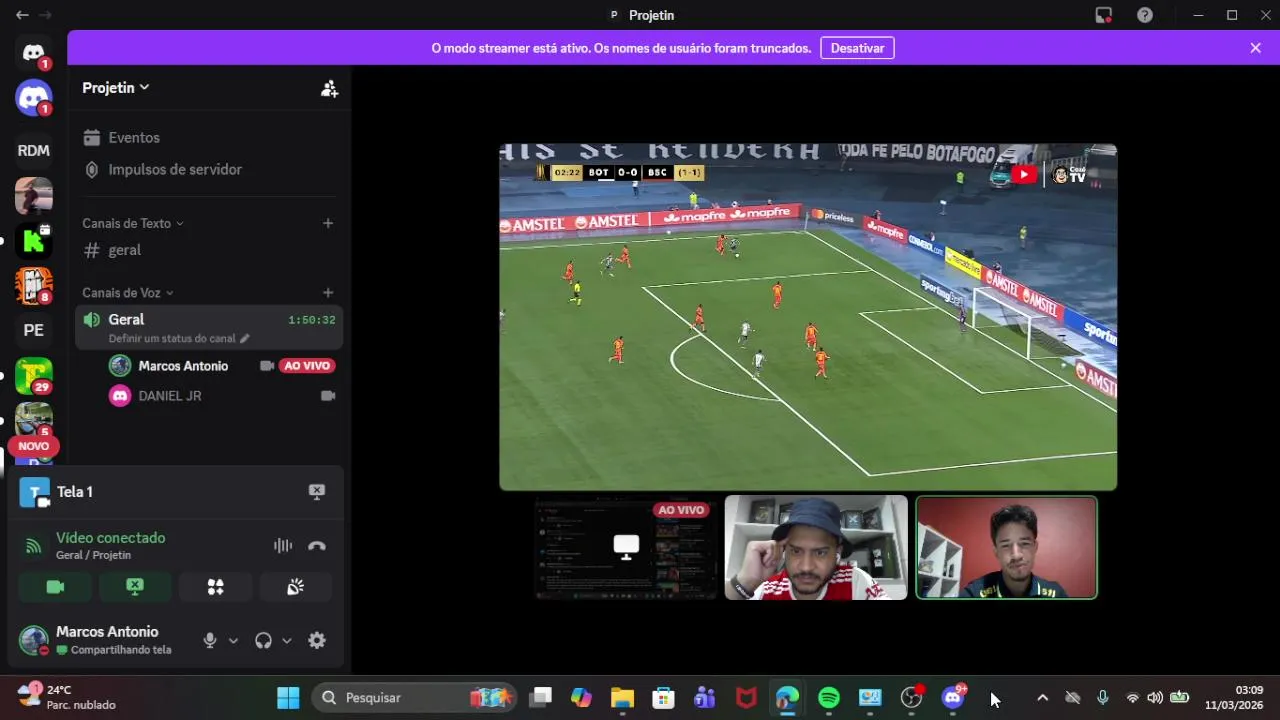This screenshot has width=1280, height=720.
Task: Open the orange server with badge 8
Action: pos(33,286)
